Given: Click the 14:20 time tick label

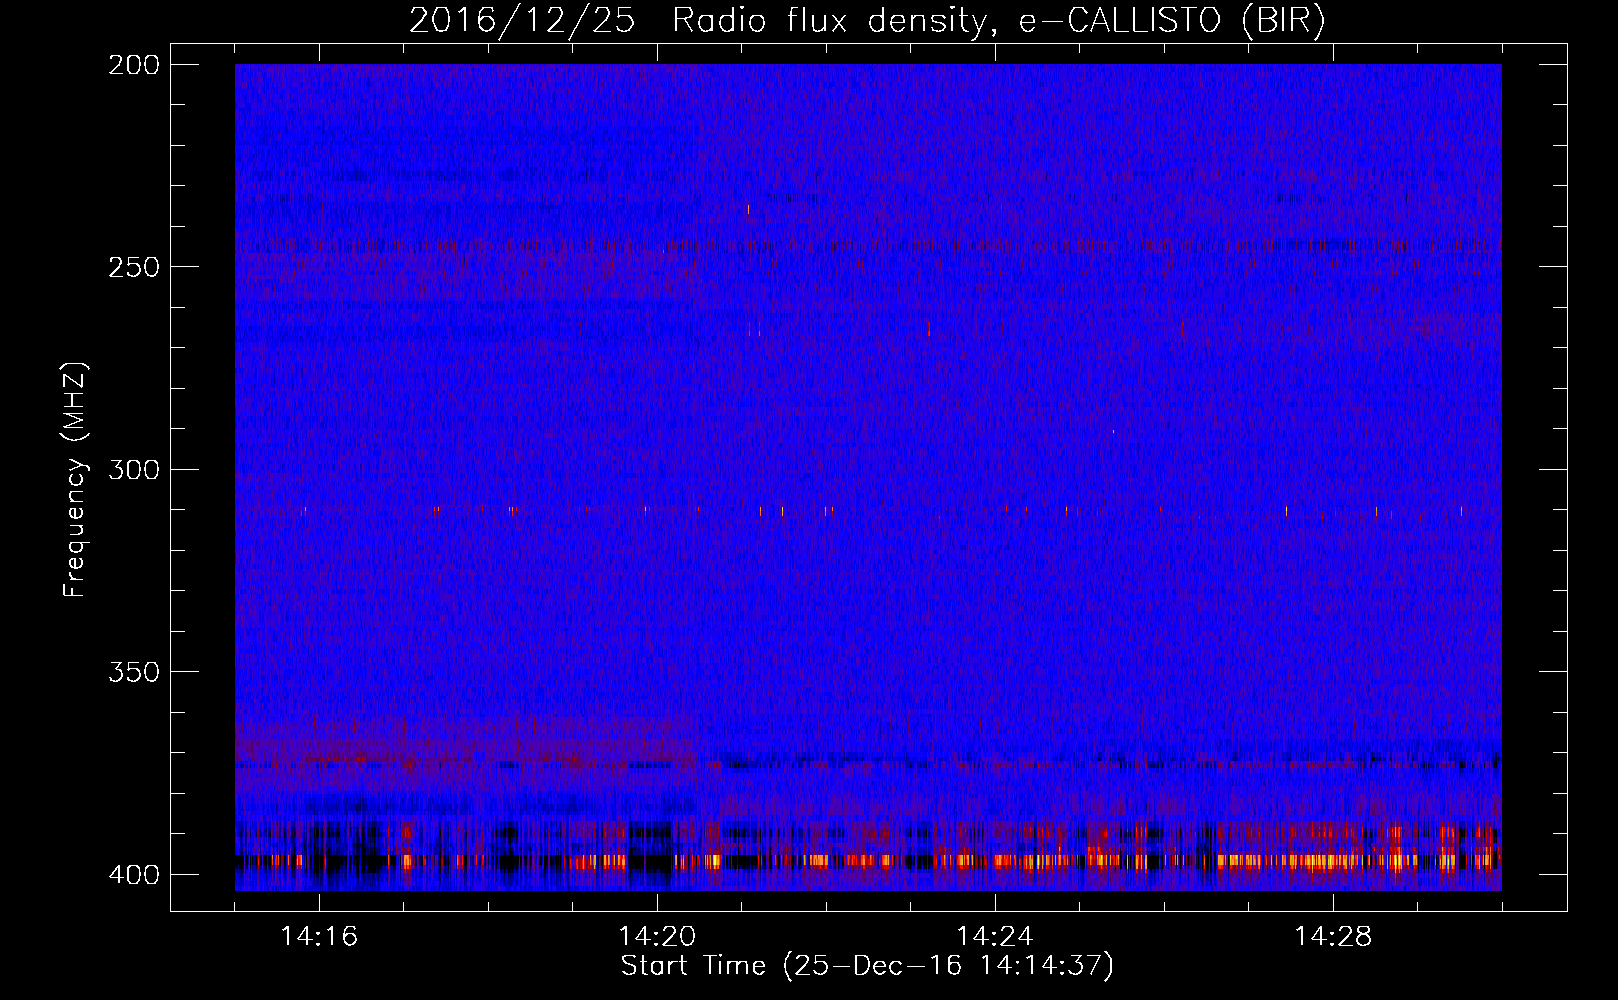Looking at the screenshot, I should (657, 937).
